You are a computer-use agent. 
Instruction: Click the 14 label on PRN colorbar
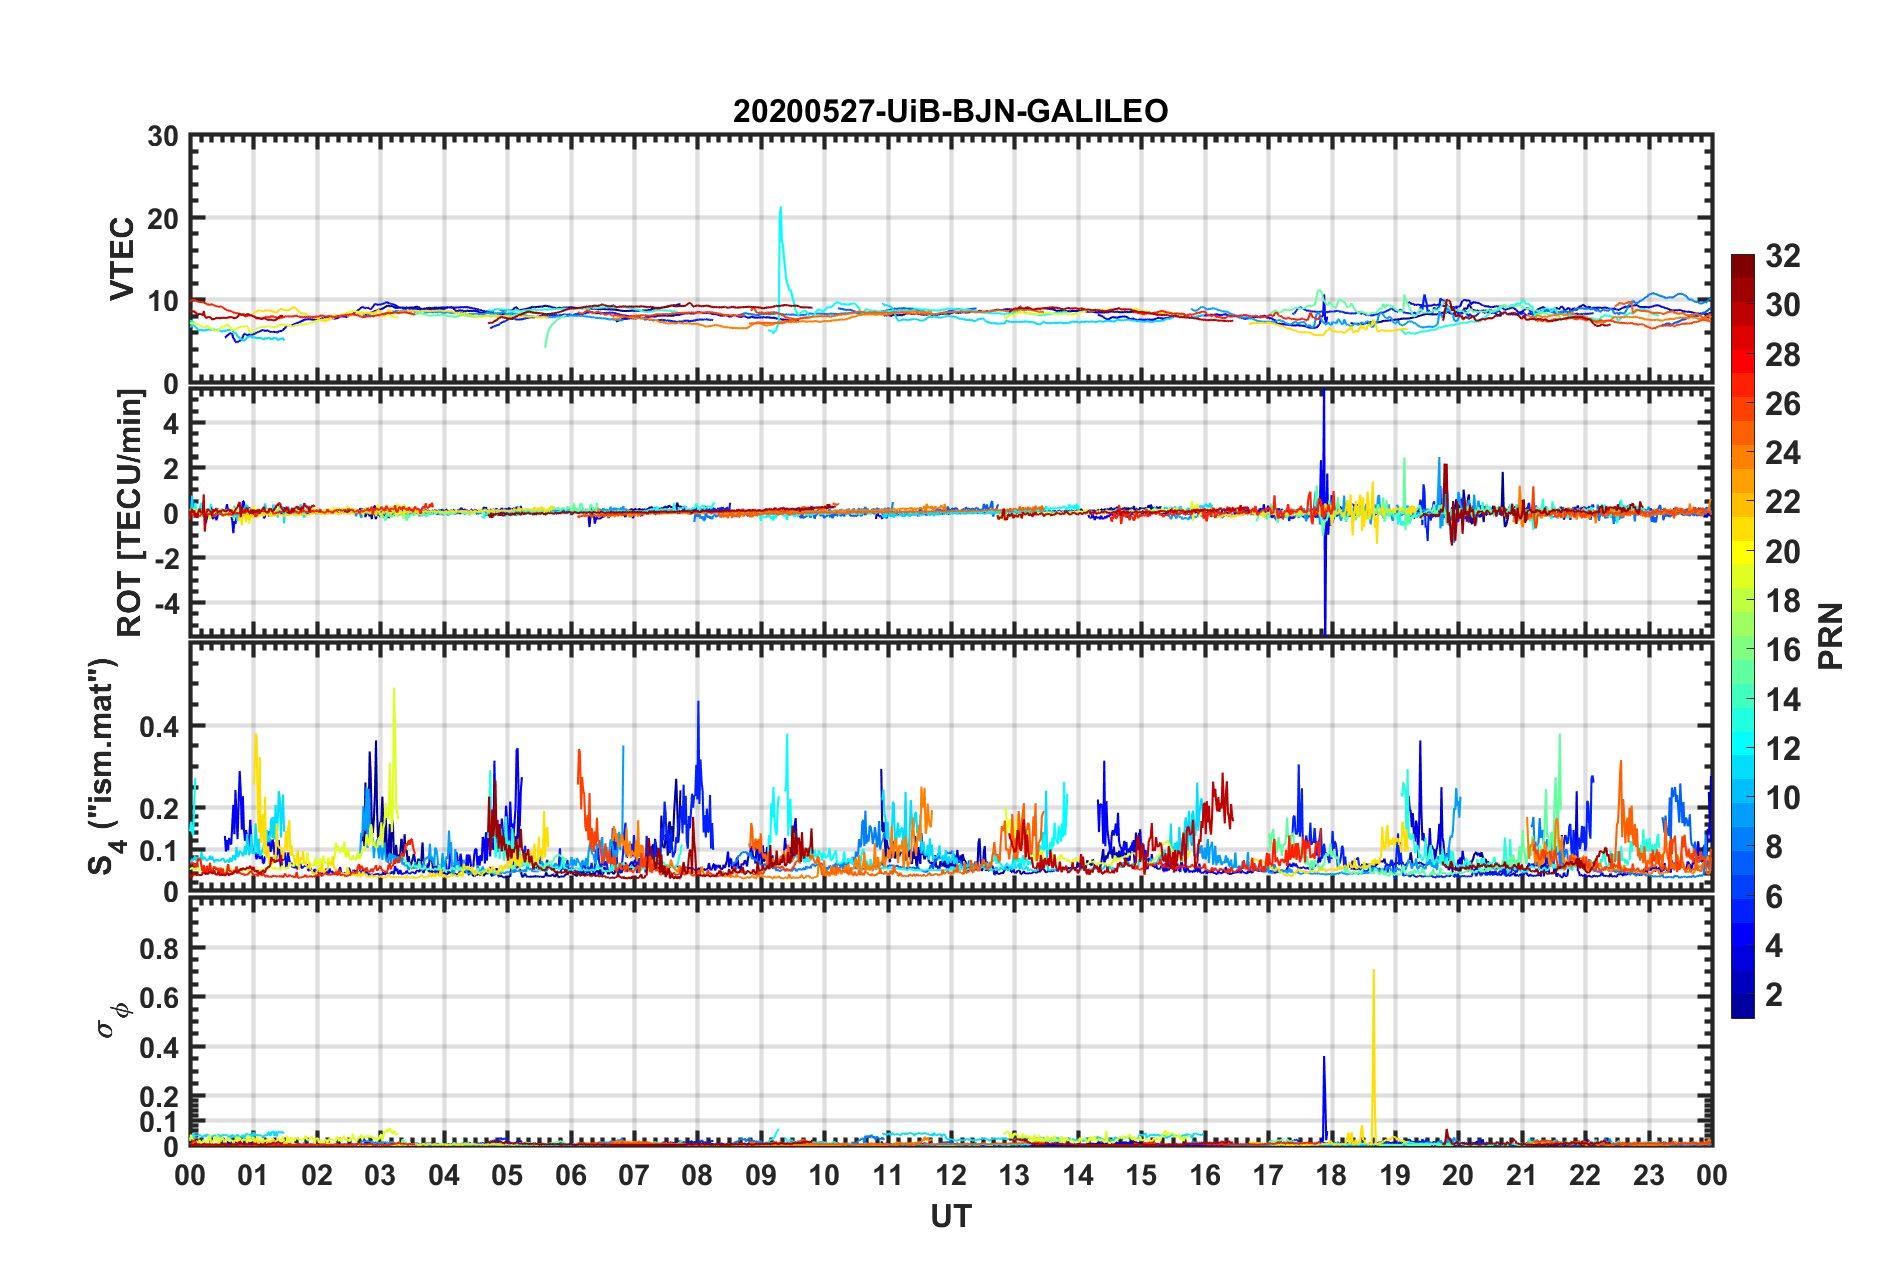[x=1783, y=700]
